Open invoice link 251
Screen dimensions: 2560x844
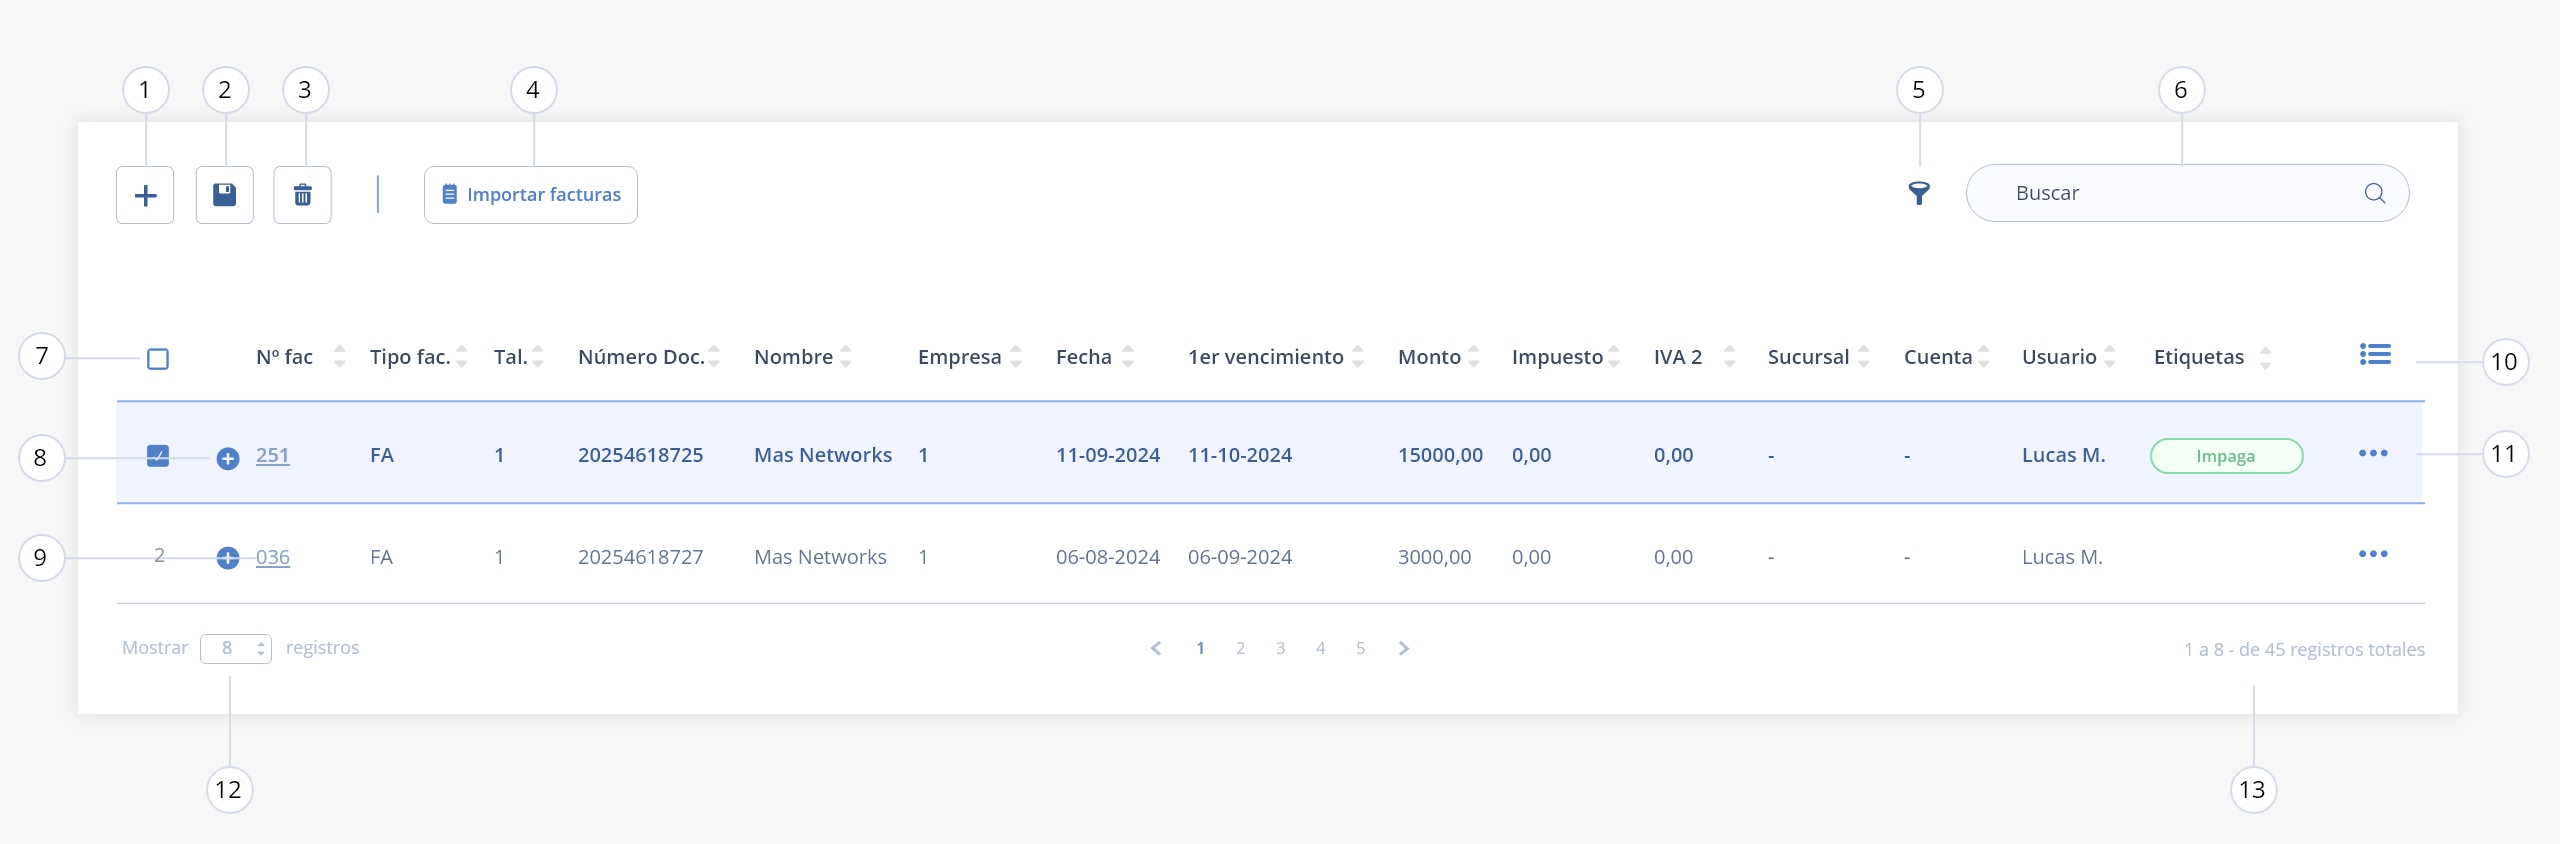point(272,455)
